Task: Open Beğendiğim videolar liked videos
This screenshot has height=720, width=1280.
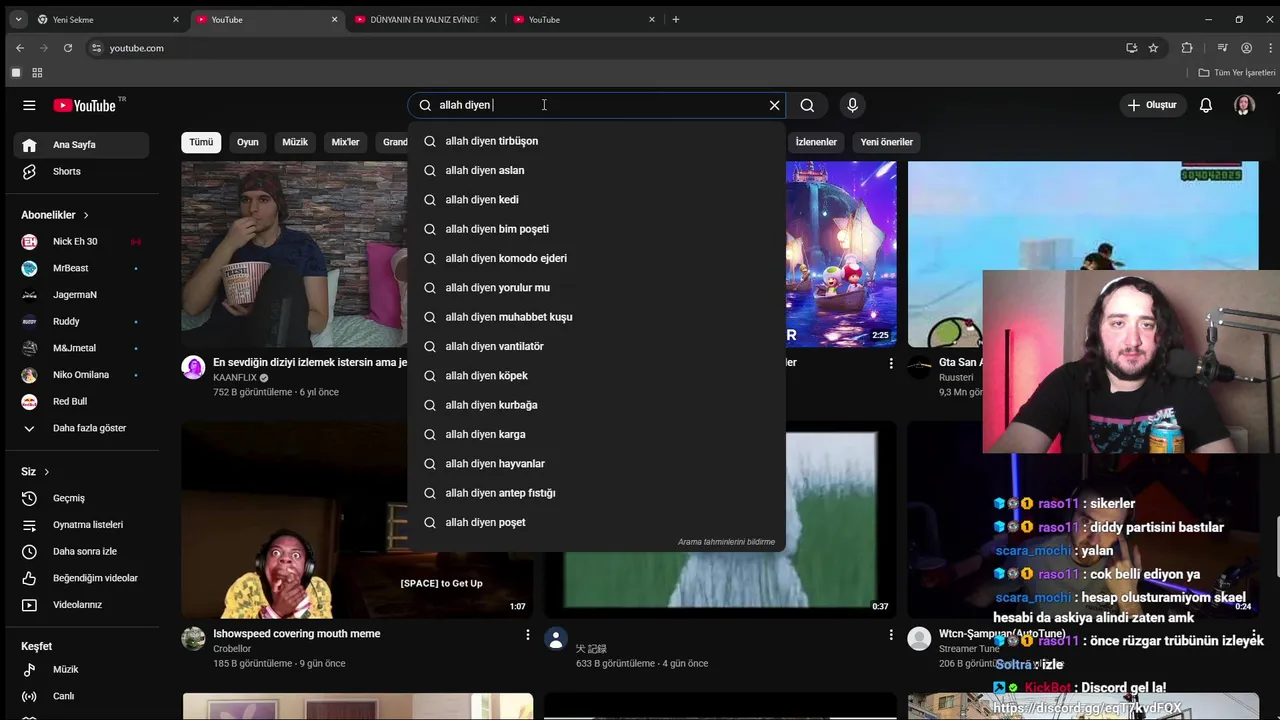Action: coord(81,578)
